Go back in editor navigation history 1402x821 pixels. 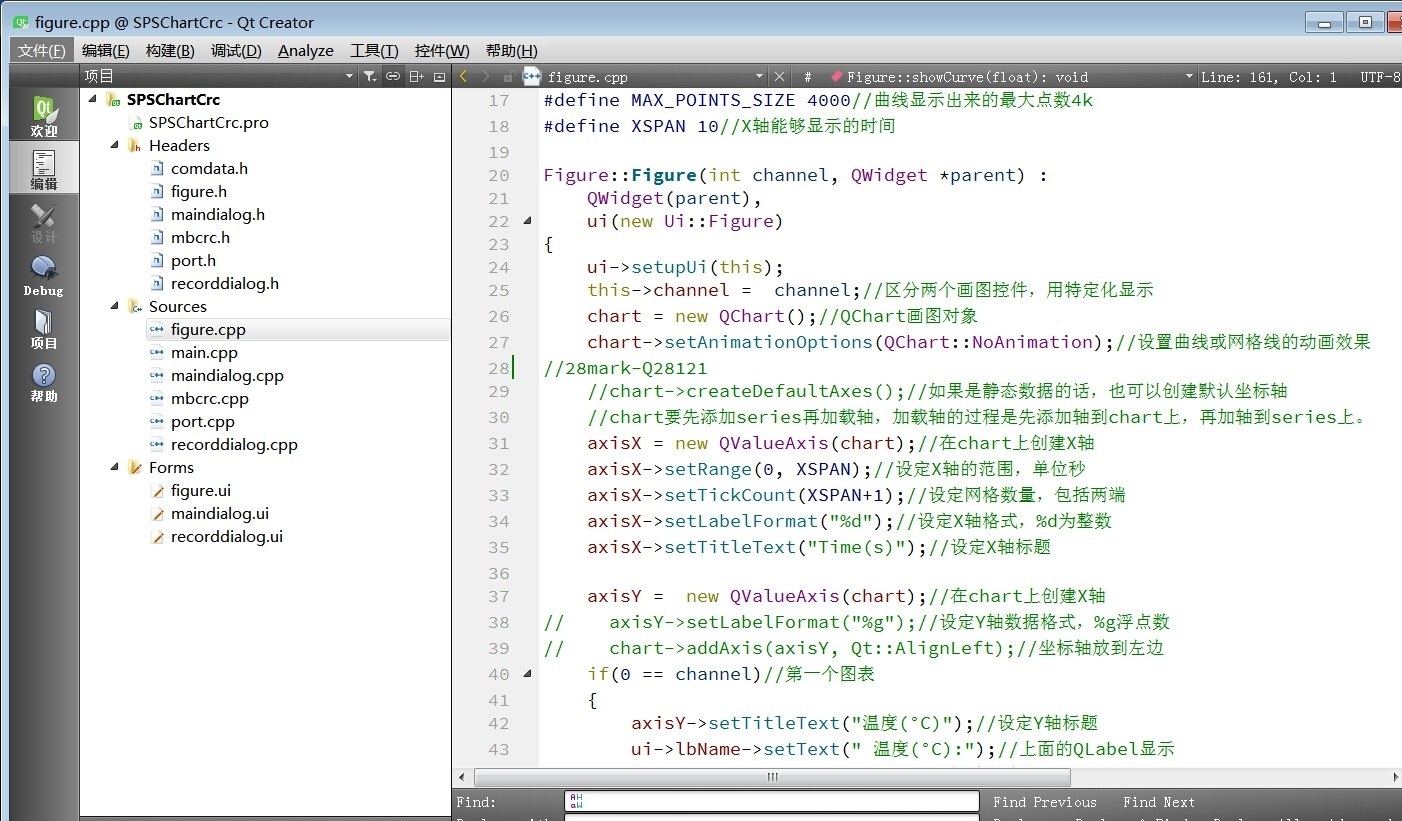(x=463, y=76)
